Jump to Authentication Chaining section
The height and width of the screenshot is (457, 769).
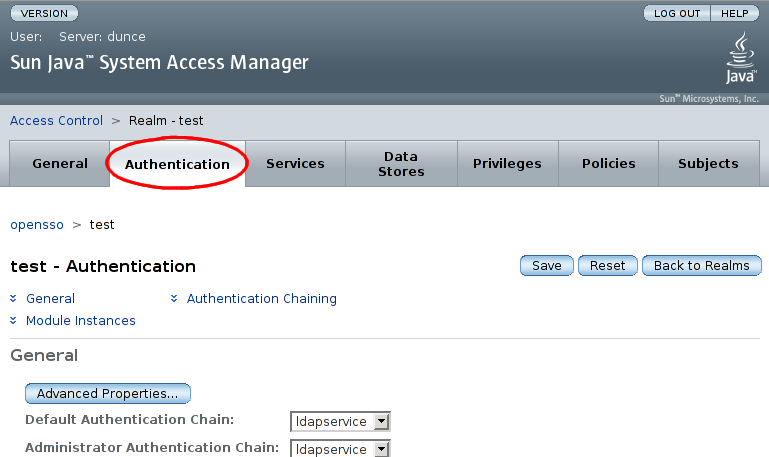pos(262,299)
